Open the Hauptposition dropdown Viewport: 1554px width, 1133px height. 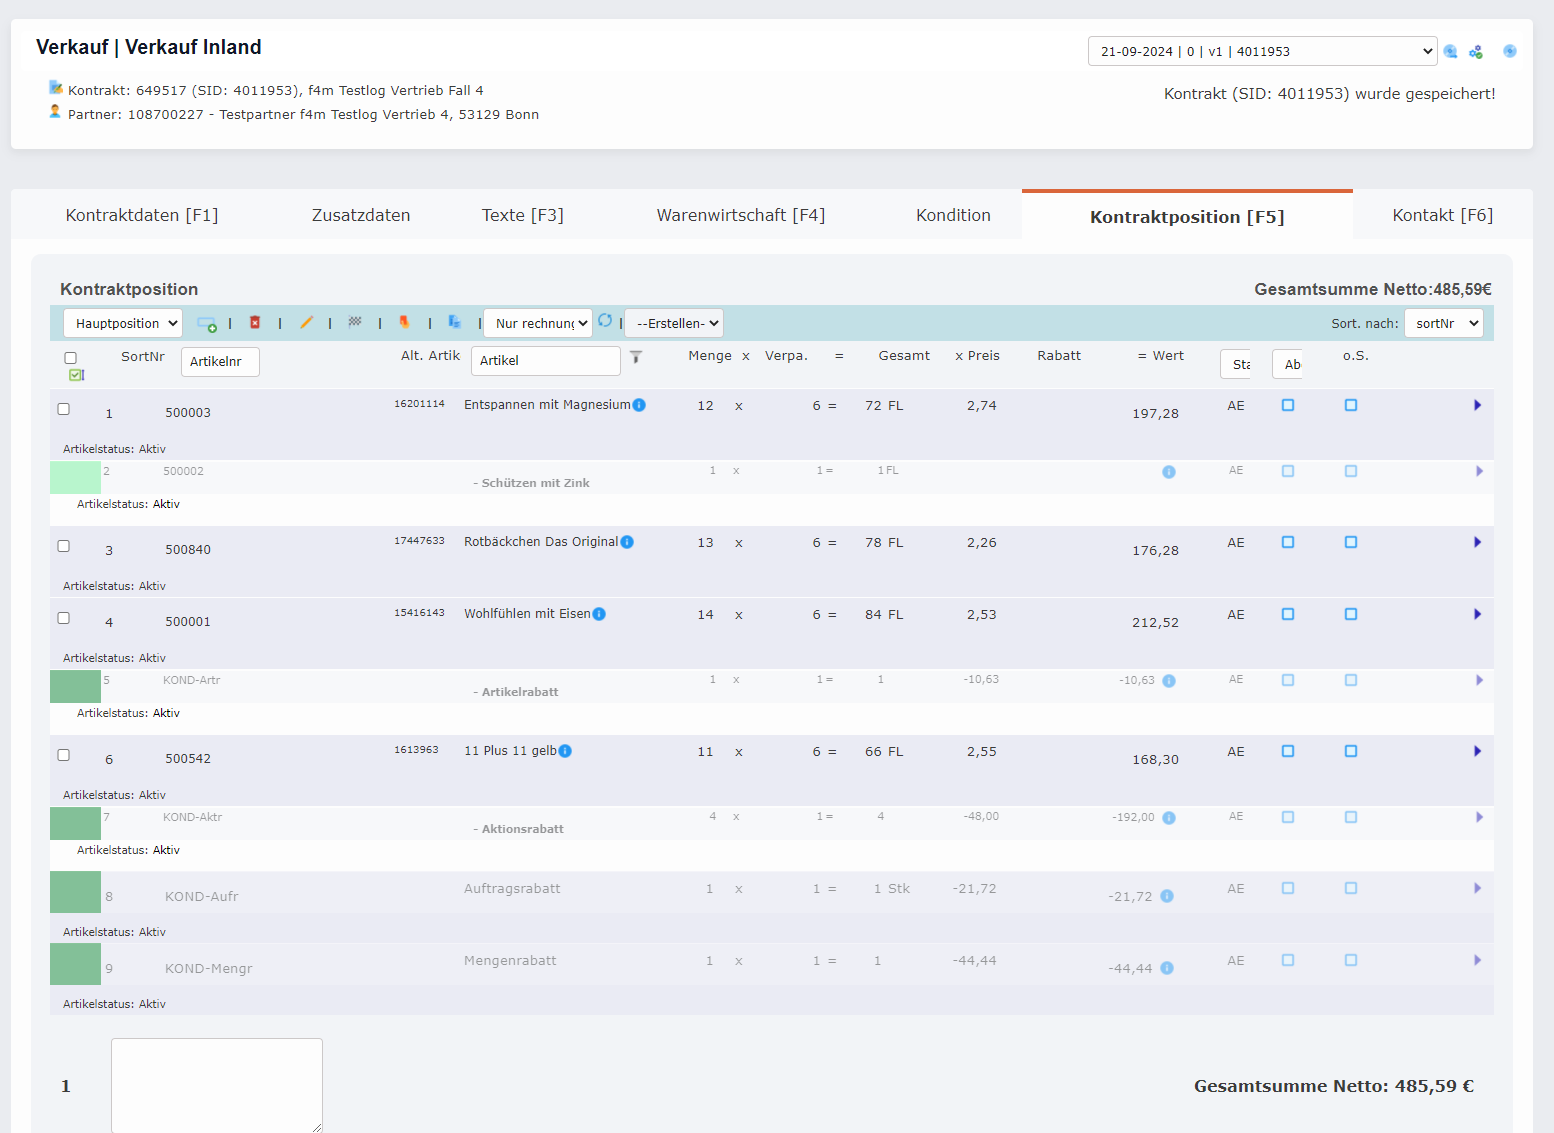(123, 323)
